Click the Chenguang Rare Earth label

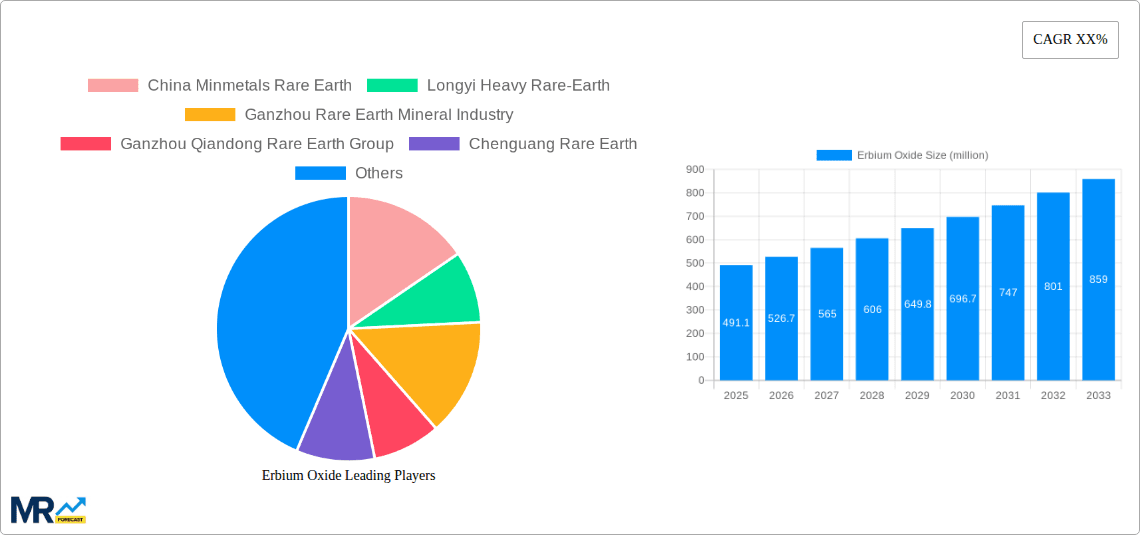tap(553, 144)
